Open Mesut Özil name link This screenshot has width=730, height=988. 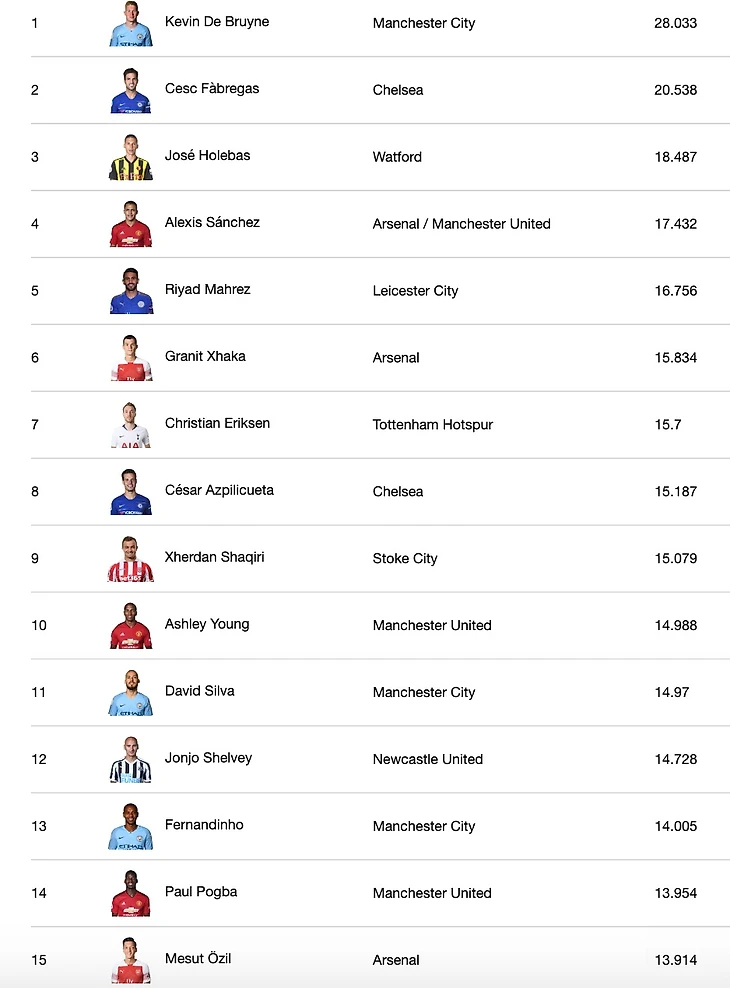198,958
